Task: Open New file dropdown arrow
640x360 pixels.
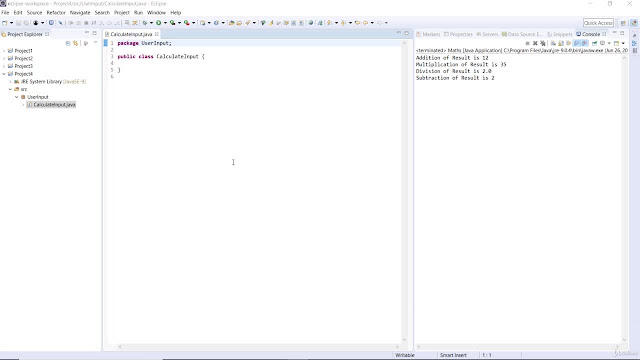Action: tap(11, 23)
